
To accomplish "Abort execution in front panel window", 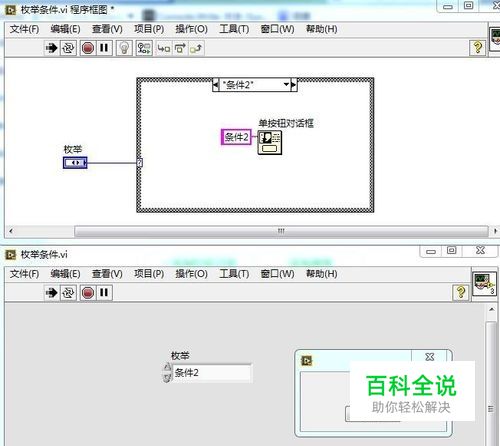I will 88,293.
